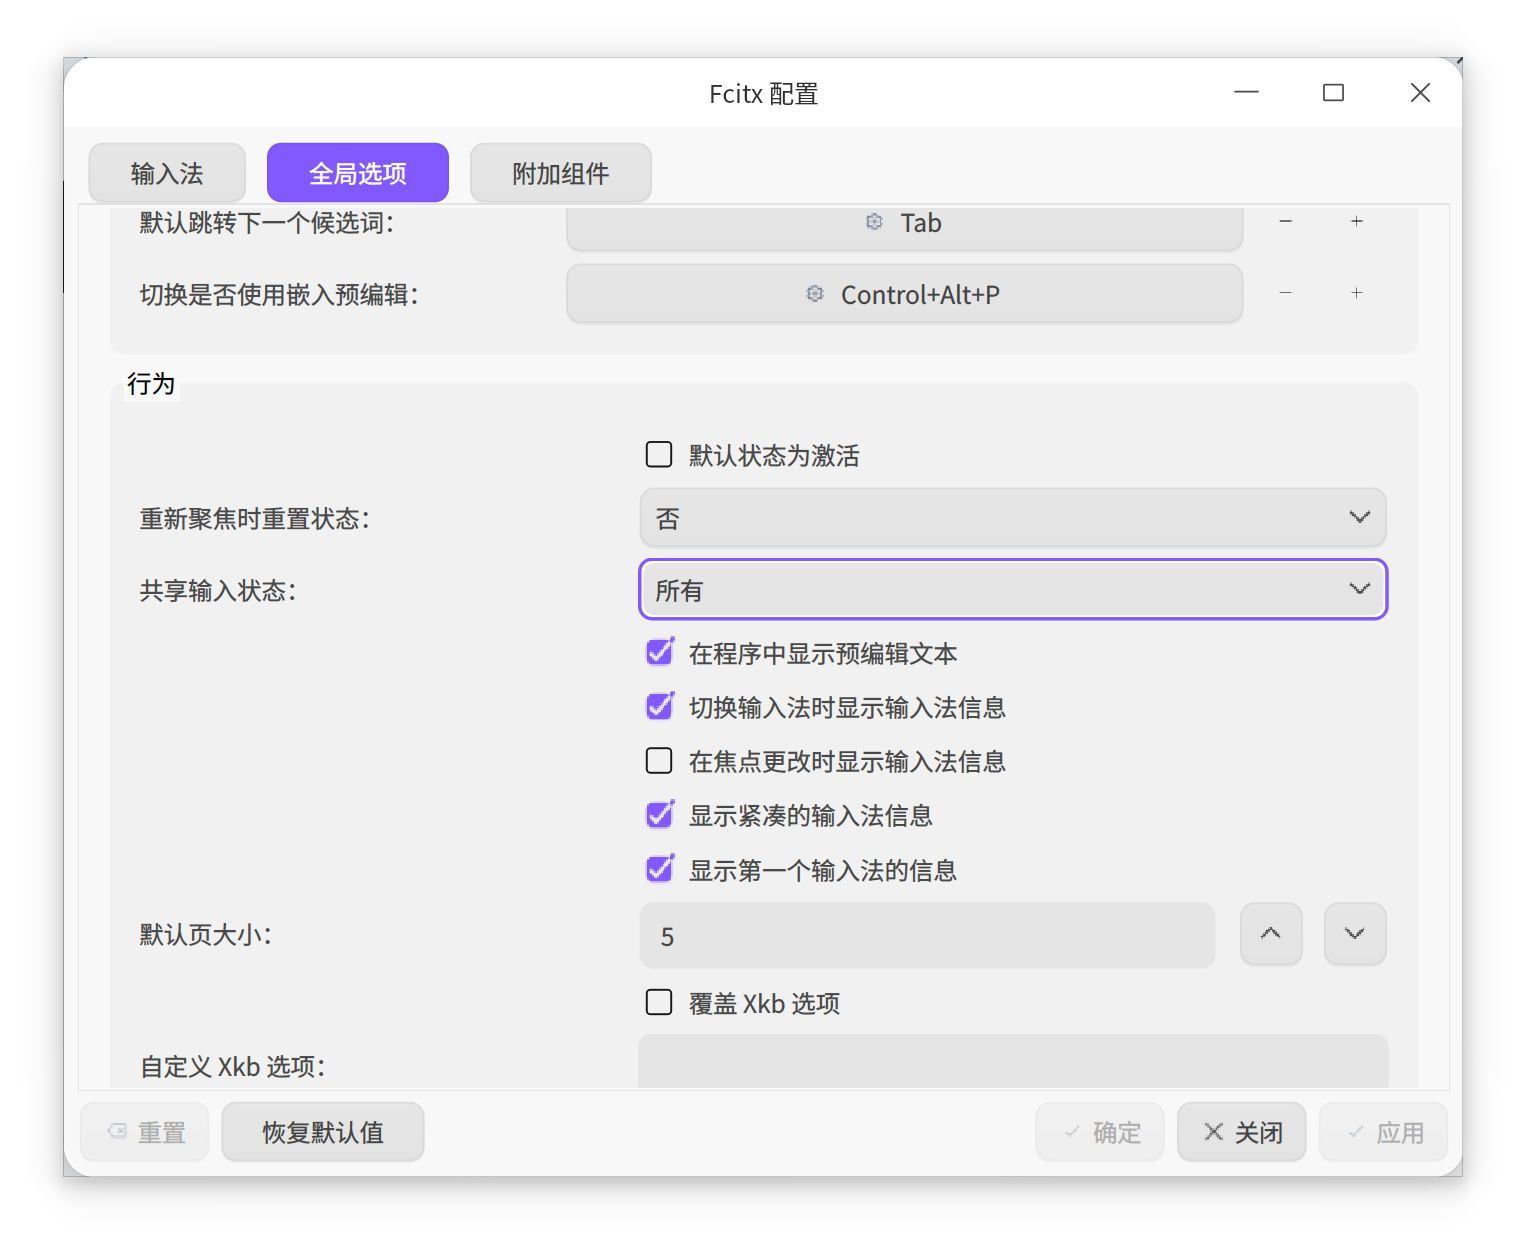Click the plus icon beside Control+Alt+P

(1356, 293)
